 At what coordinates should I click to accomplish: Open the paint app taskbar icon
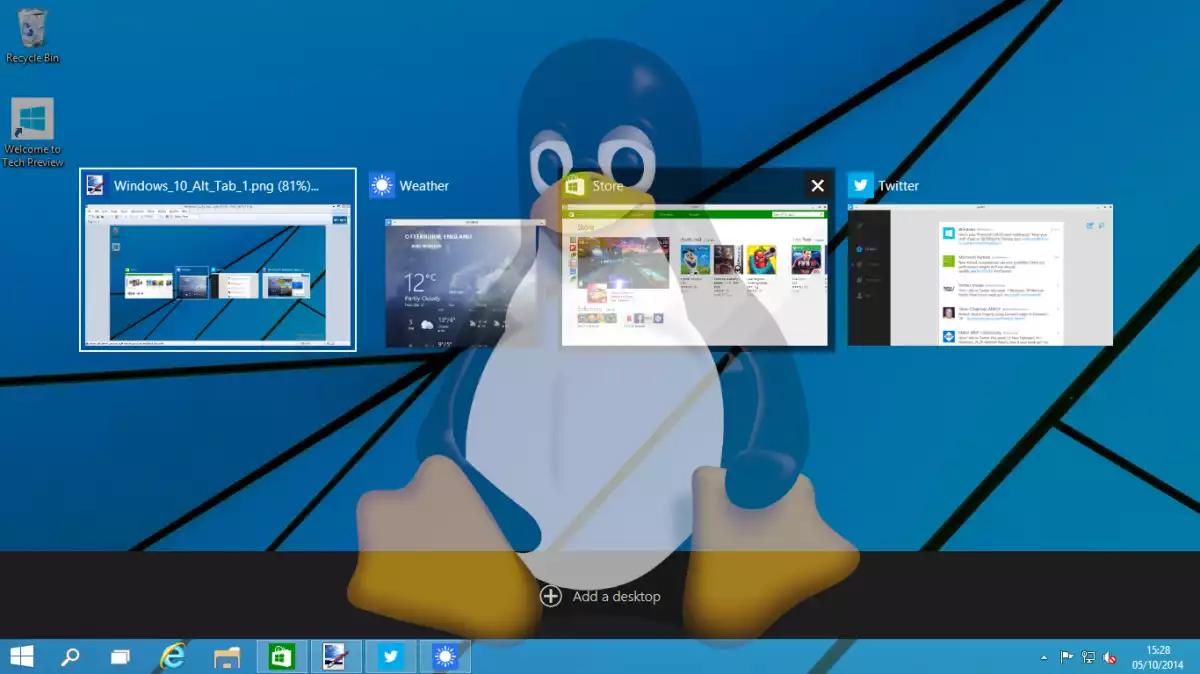(336, 656)
